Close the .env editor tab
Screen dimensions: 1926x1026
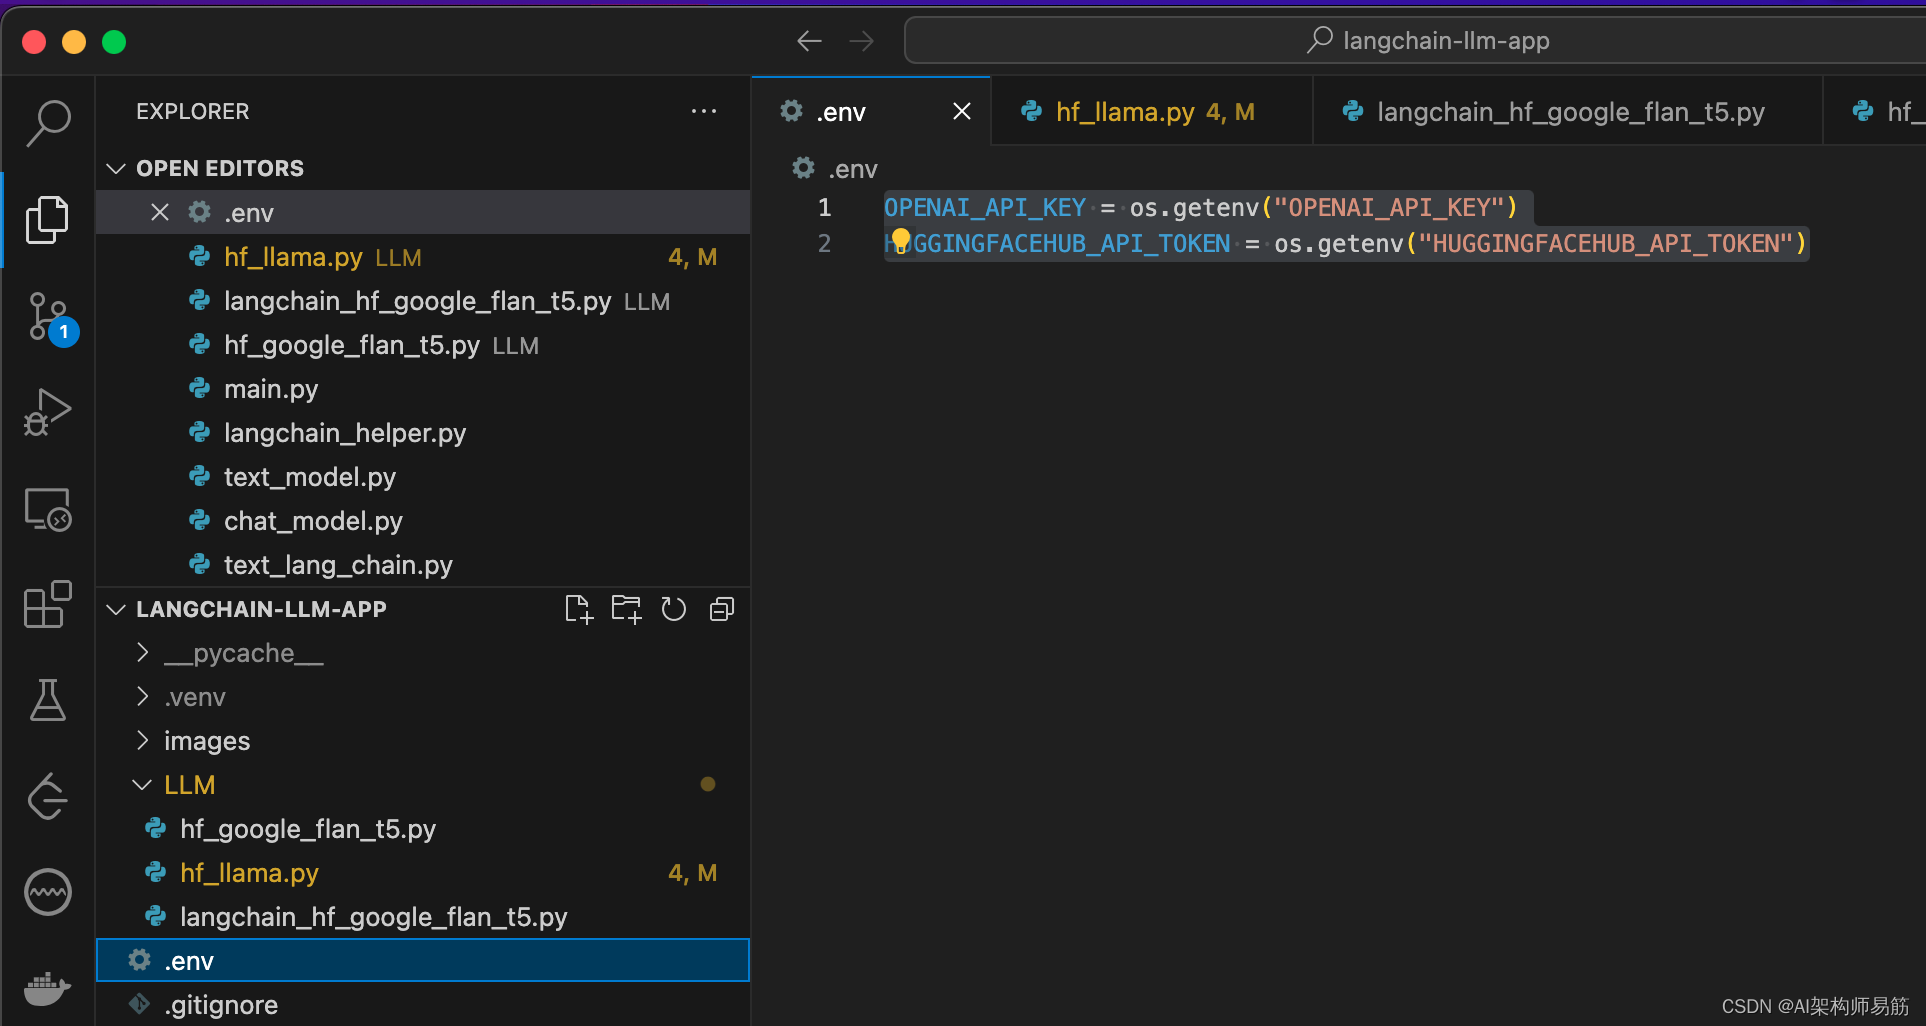coord(962,111)
